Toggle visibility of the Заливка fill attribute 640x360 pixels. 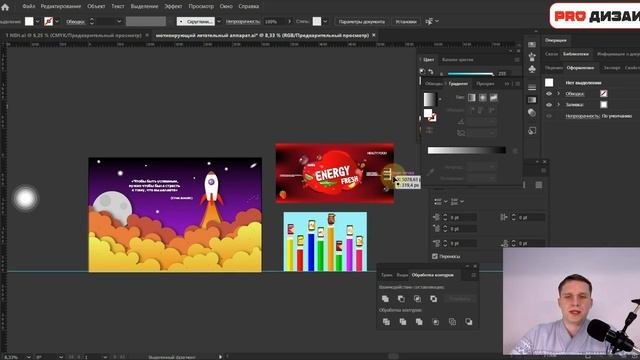coord(549,105)
